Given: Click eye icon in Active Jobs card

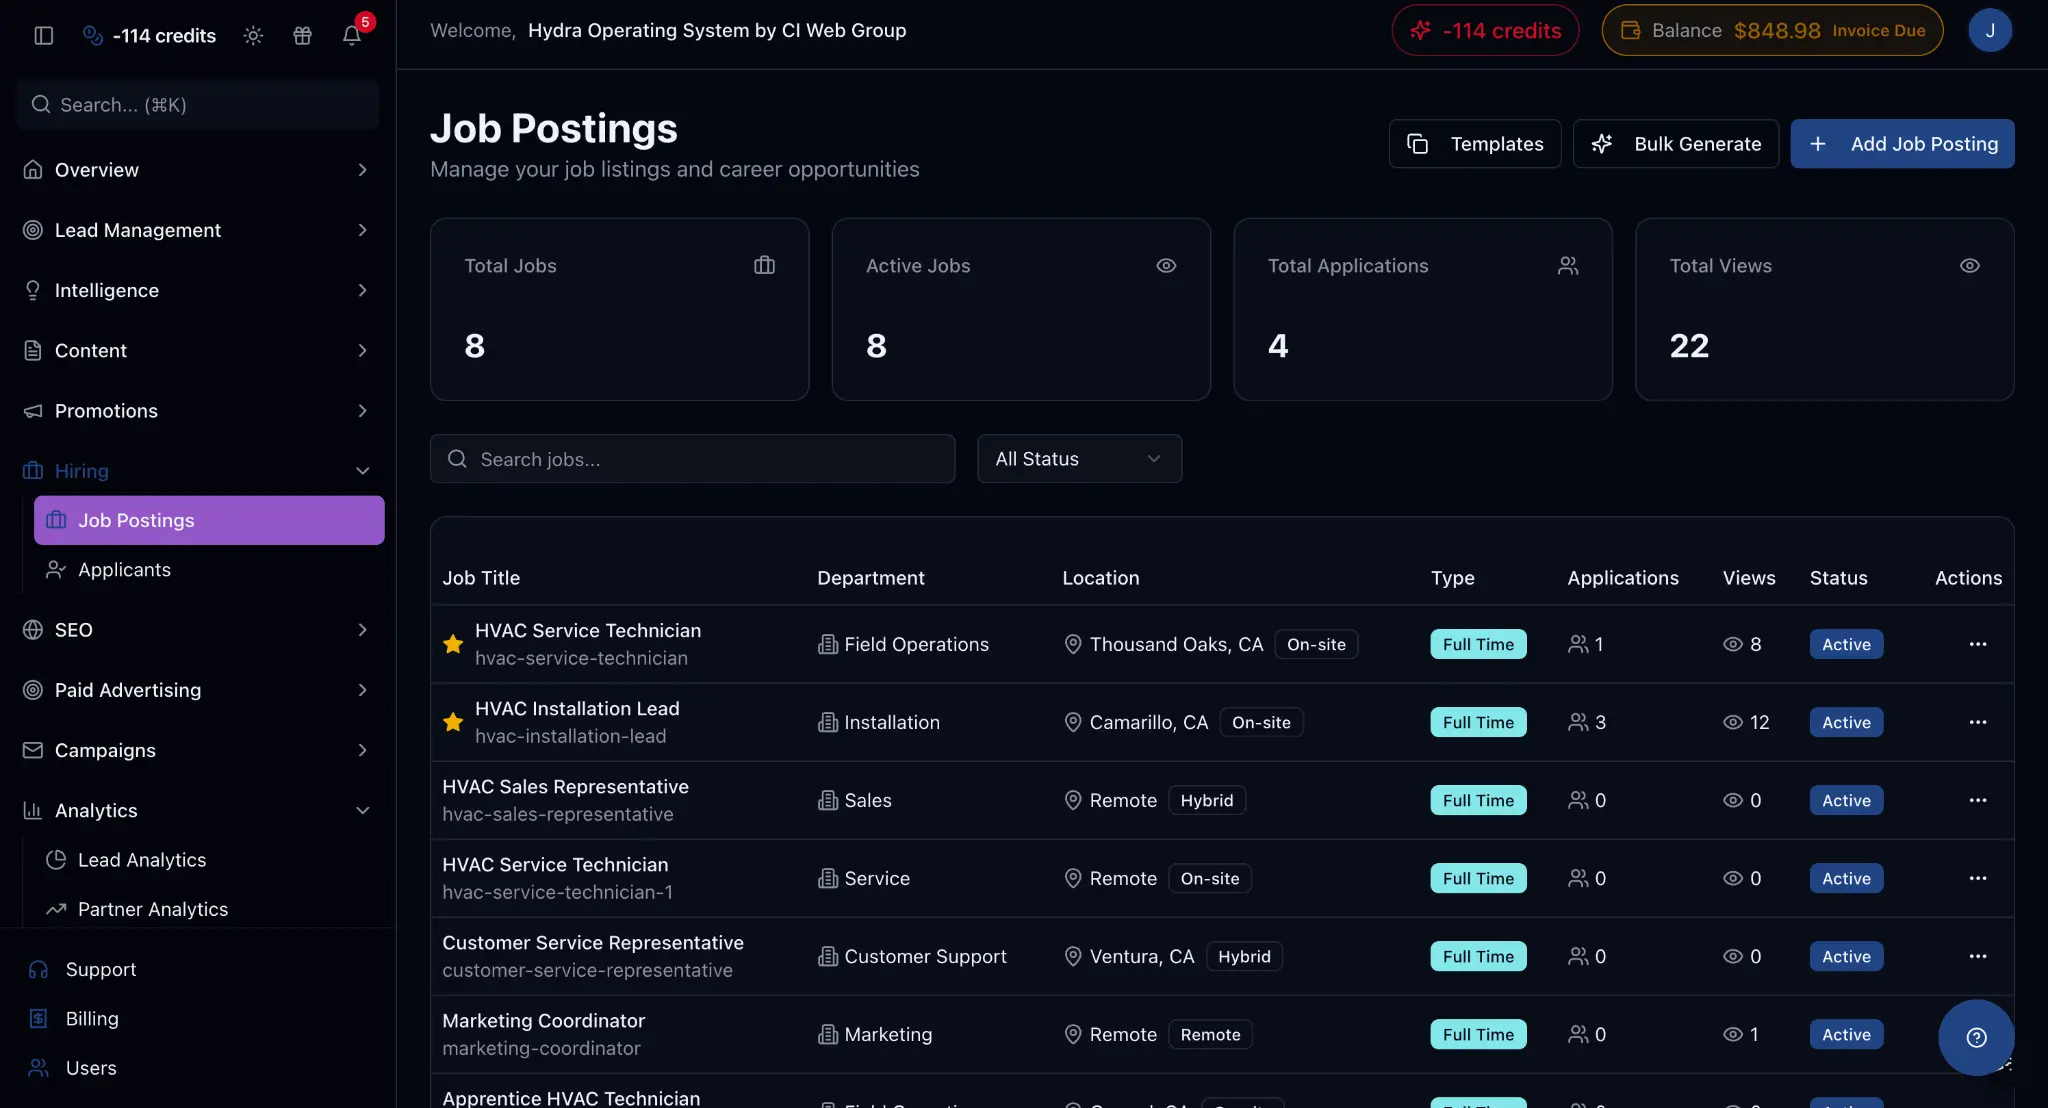Looking at the screenshot, I should (1166, 265).
